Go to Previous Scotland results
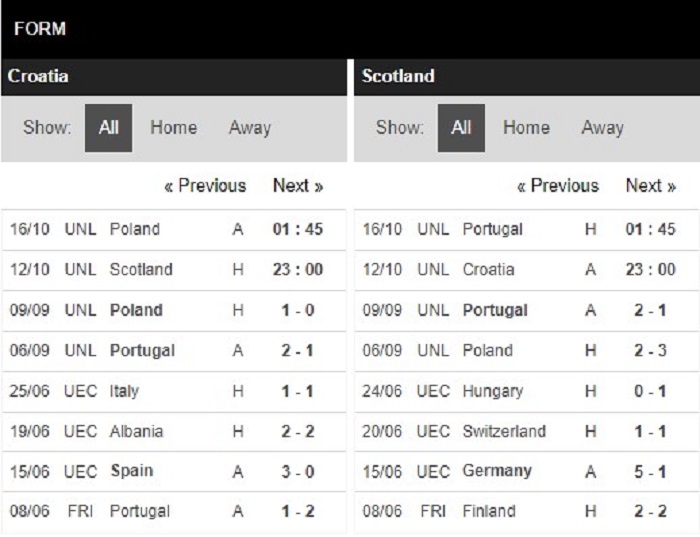This screenshot has width=700, height=537. pos(558,186)
